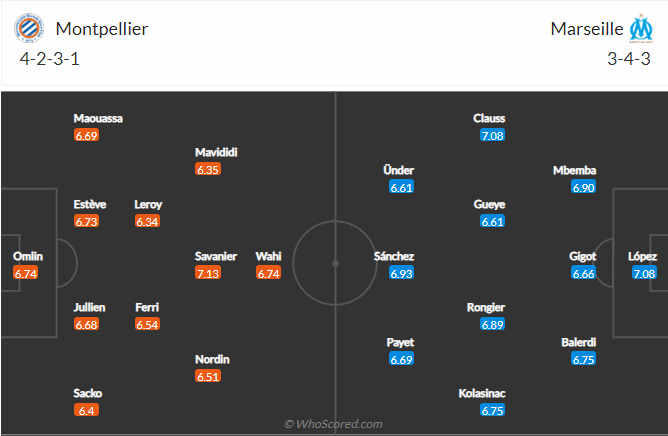668x436 pixels.
Task: Click the Montpellier club crest icon
Action: click(x=29, y=29)
